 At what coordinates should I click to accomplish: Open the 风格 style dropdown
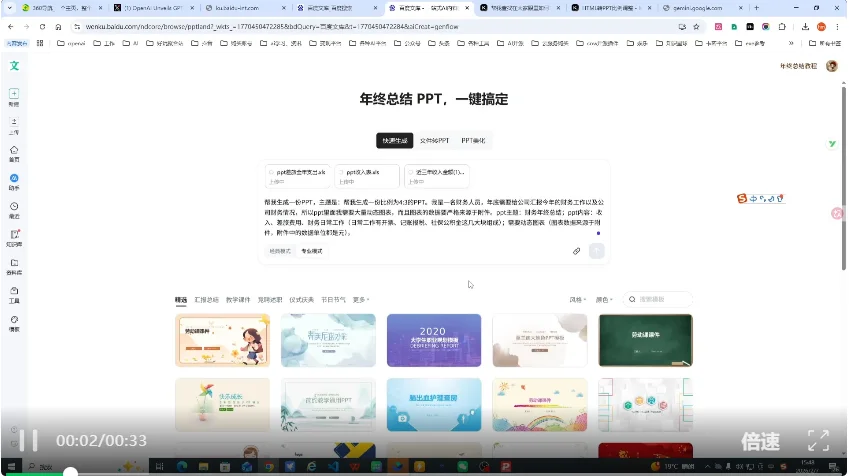pyautogui.click(x=577, y=299)
